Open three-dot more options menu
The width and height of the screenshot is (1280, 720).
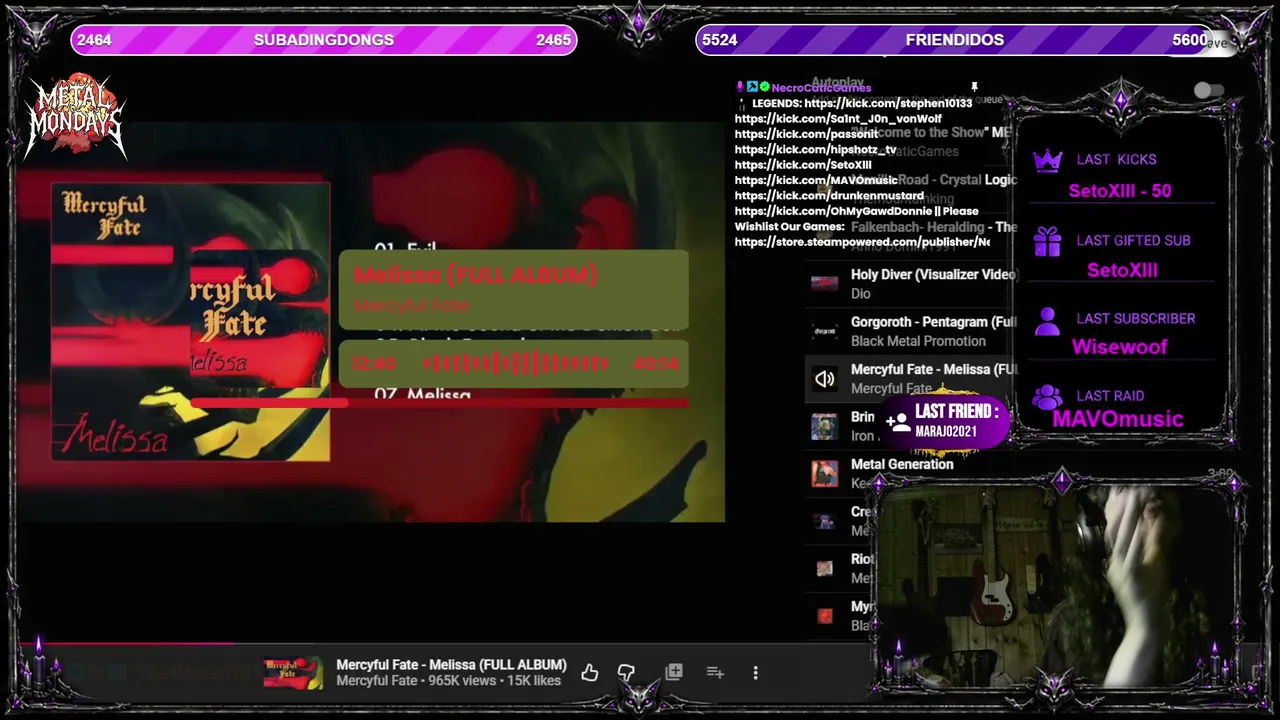755,673
